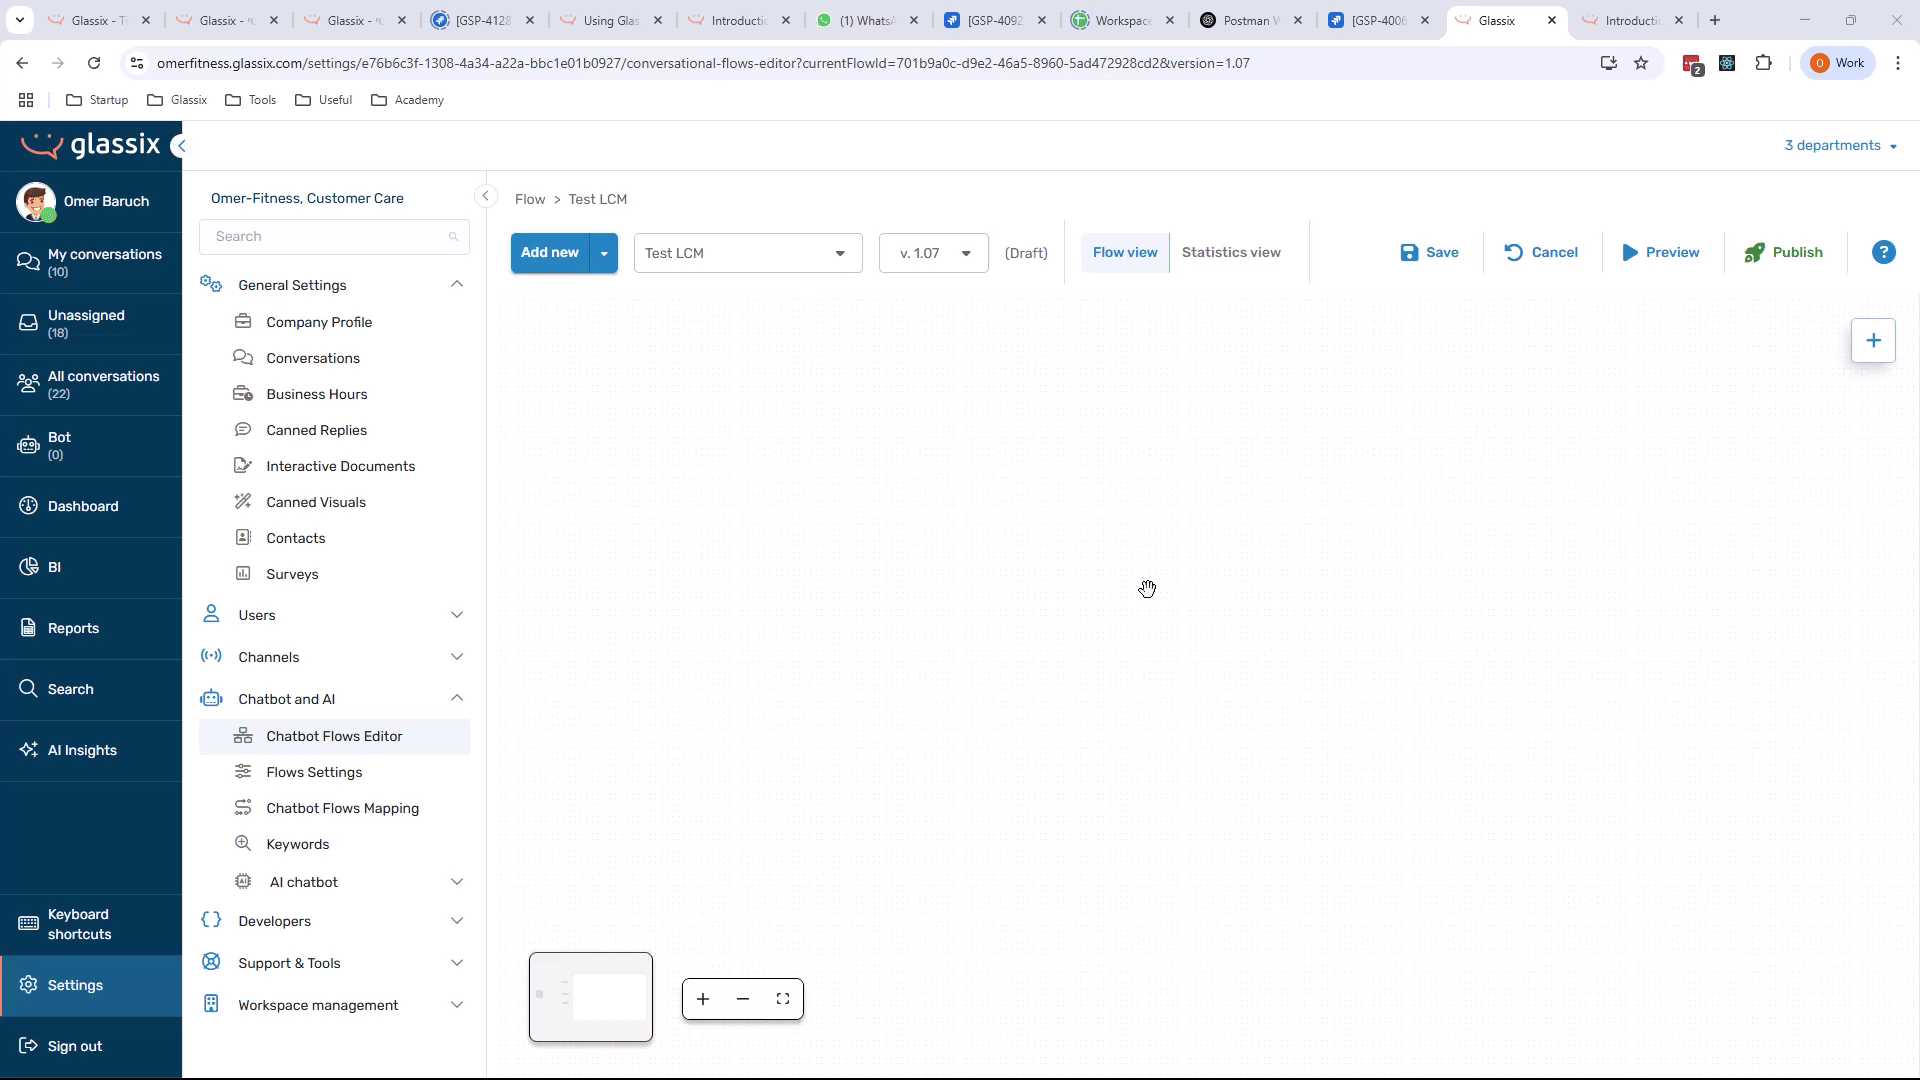
Task: Open All conversations
Action: tap(91, 384)
